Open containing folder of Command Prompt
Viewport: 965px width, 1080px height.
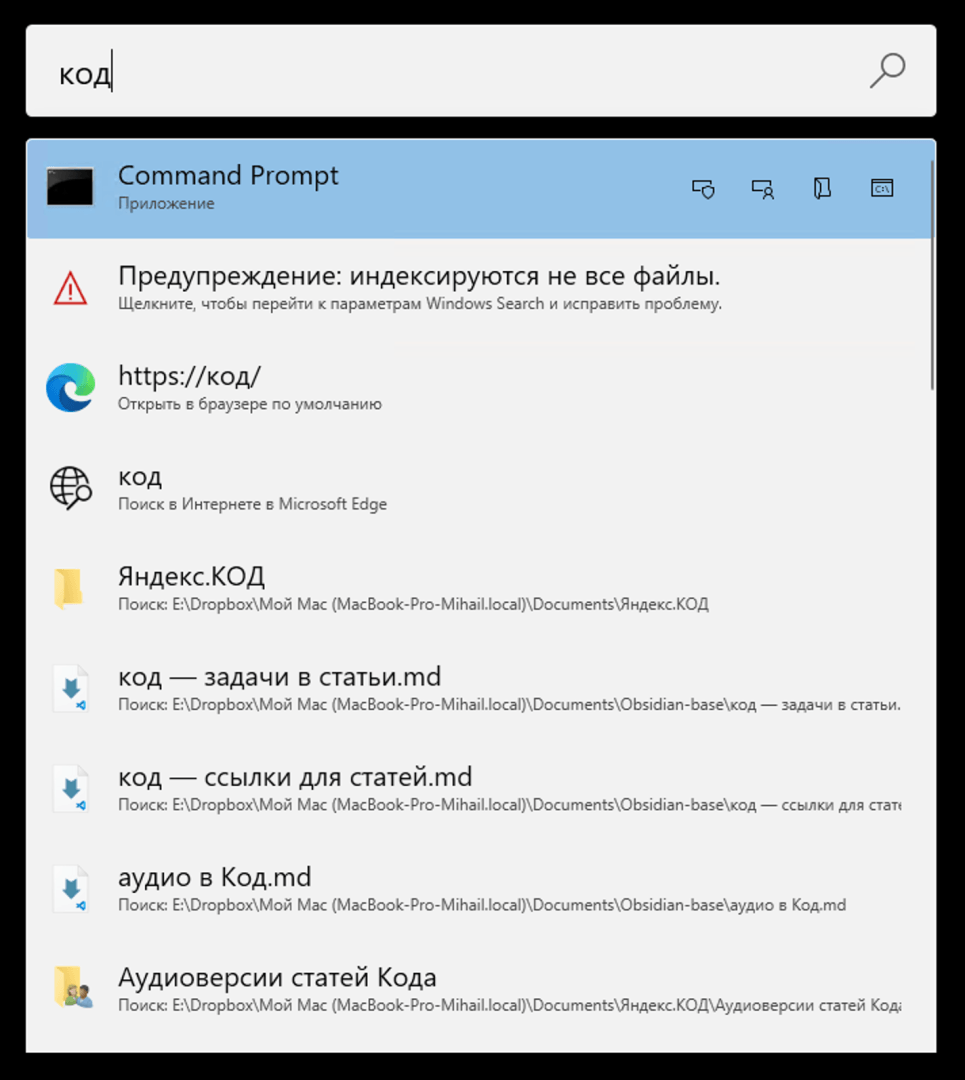822,188
